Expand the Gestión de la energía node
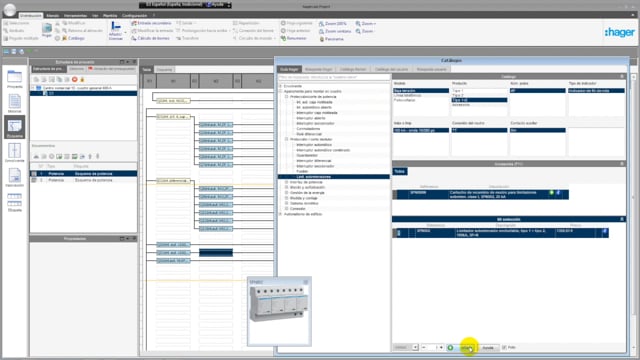 (287, 193)
